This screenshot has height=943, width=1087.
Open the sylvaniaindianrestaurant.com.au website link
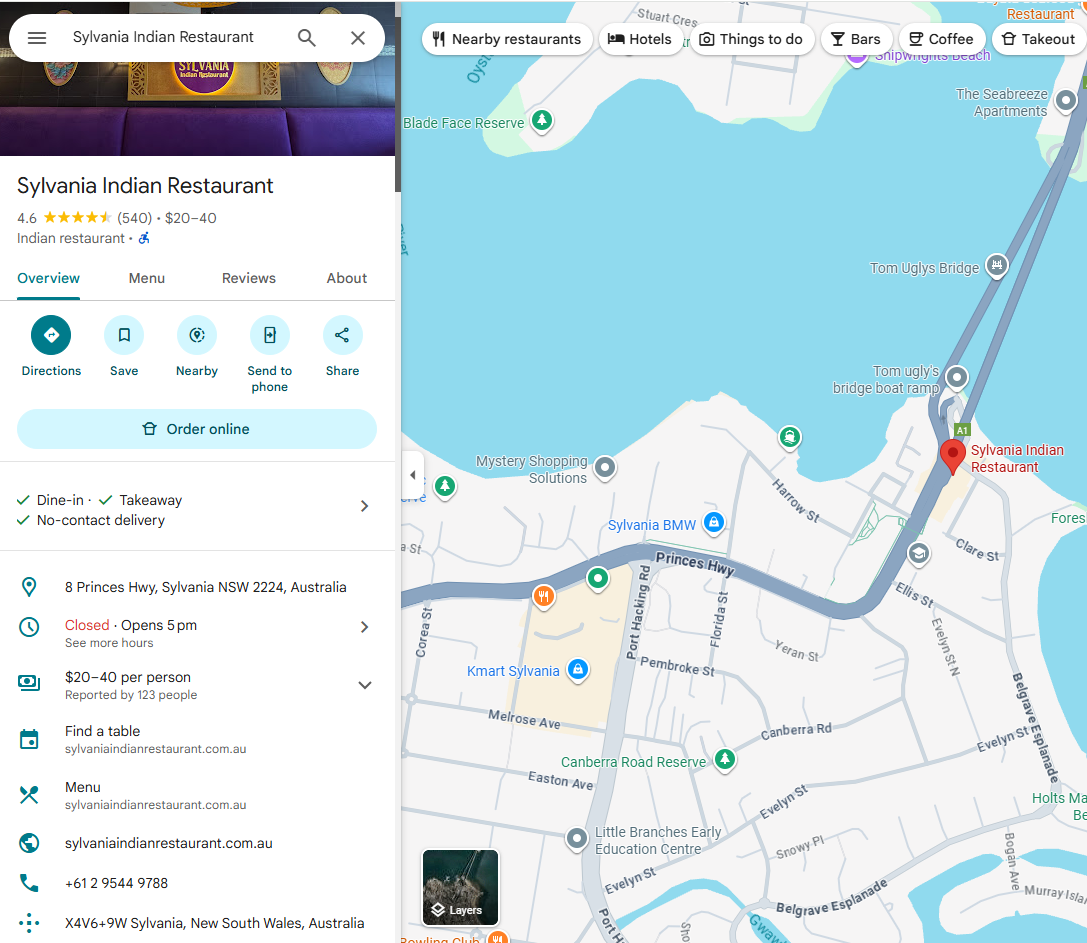[169, 843]
